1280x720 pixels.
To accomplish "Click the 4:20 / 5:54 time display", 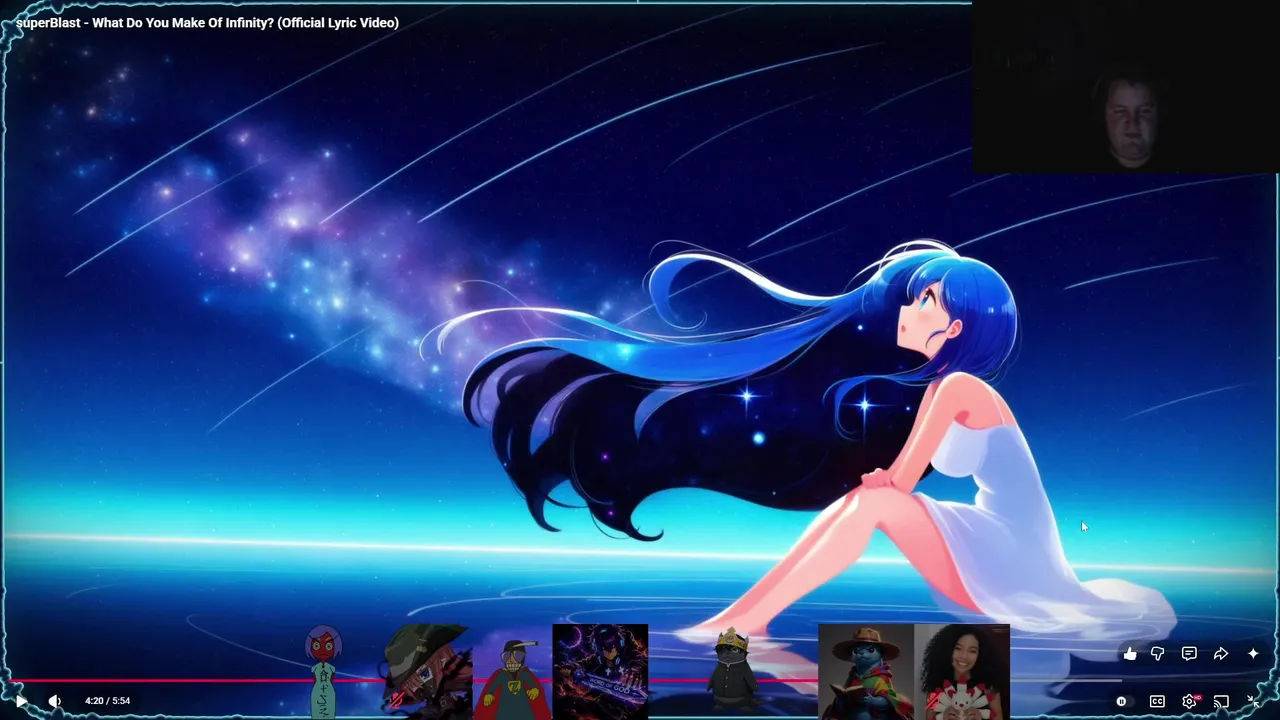I will pos(108,701).
